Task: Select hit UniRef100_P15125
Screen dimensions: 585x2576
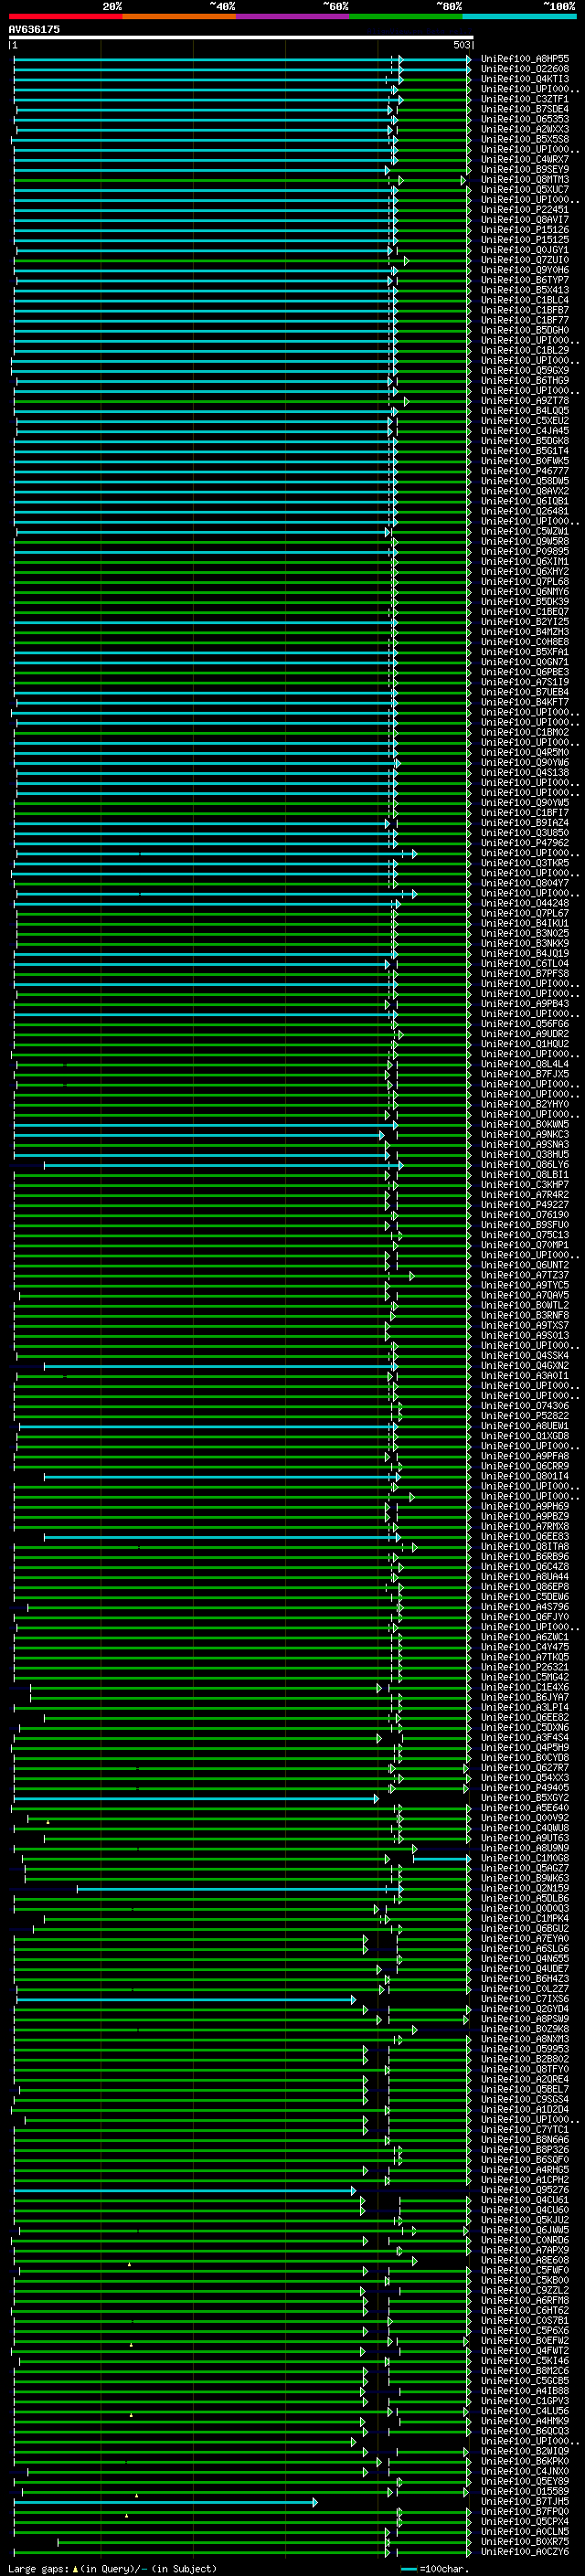Action: click(x=525, y=239)
